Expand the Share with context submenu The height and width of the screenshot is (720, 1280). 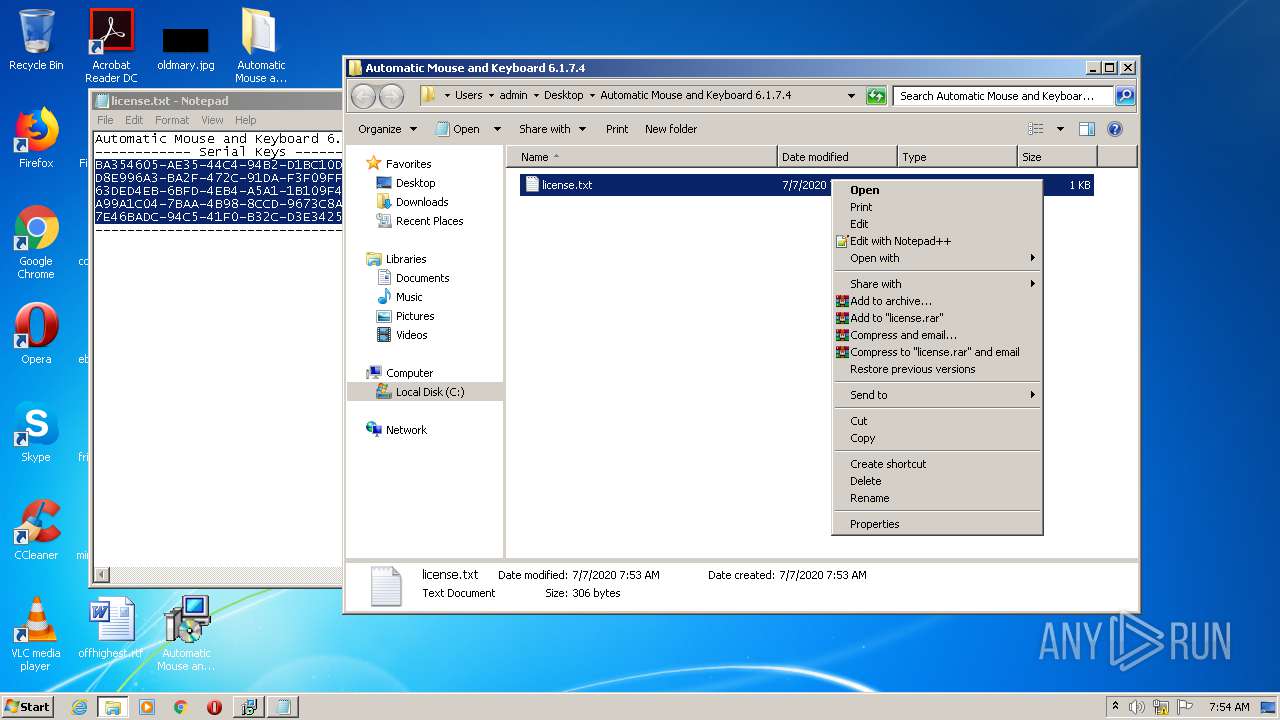(938, 284)
